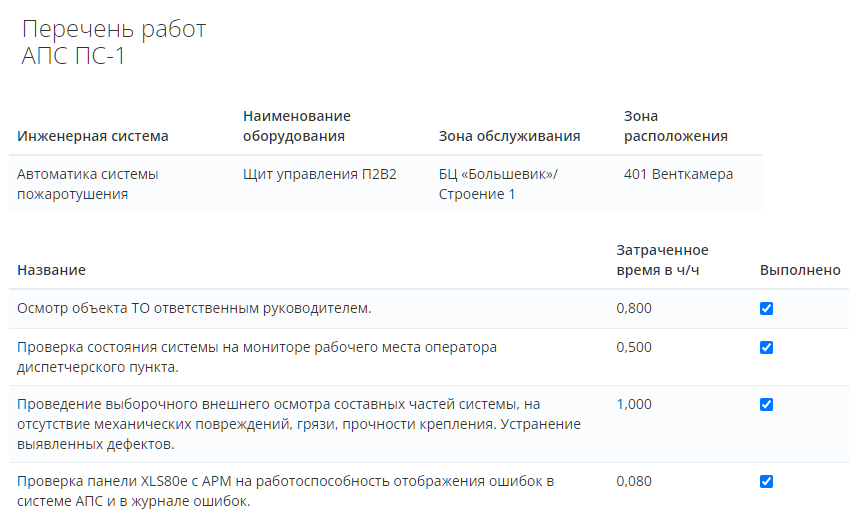
Task: Uncheck the 'Проверка панели XLS80e' checkbox
Action: [766, 482]
